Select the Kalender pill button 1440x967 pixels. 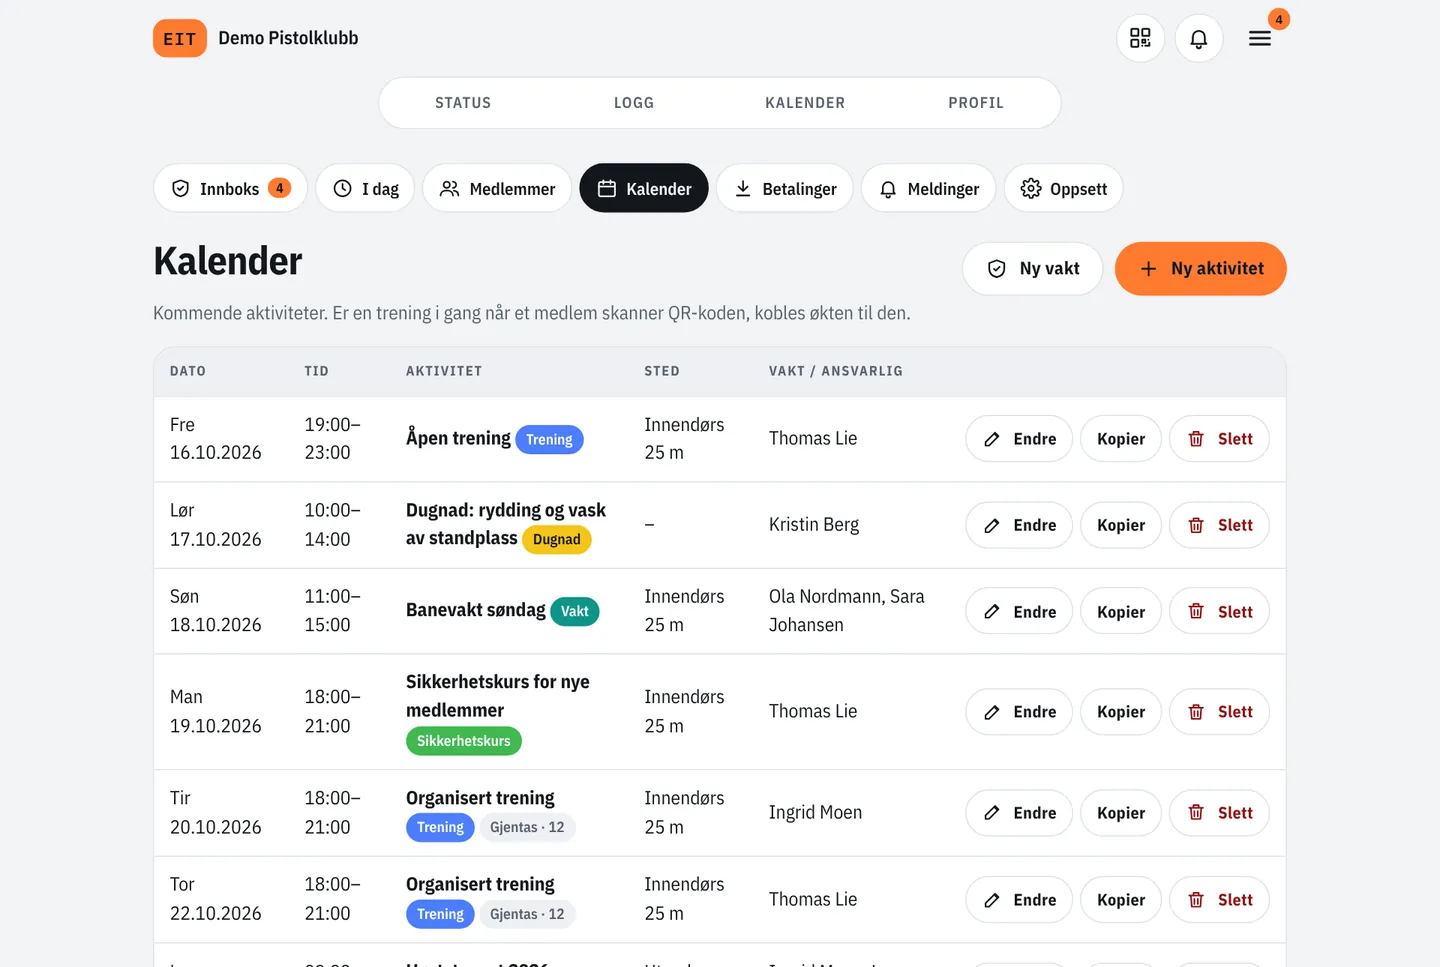click(x=644, y=188)
